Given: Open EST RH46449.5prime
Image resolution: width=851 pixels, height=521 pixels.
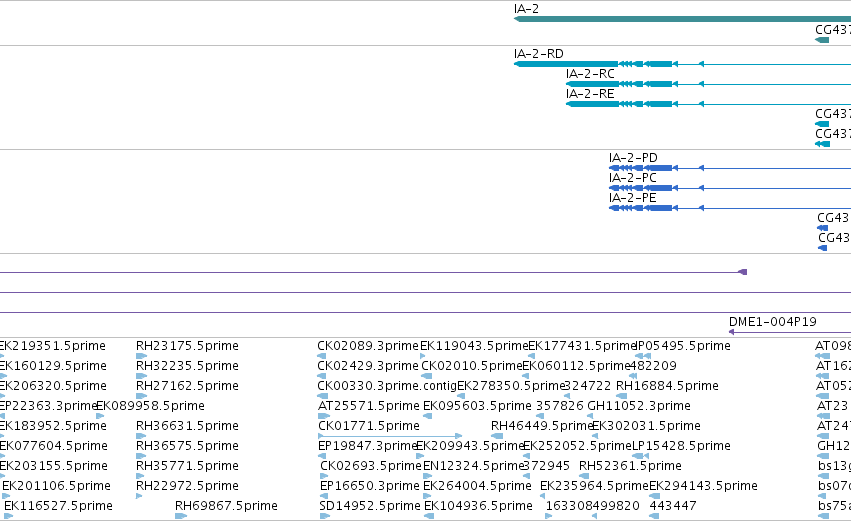Looking at the screenshot, I should click(x=542, y=426).
